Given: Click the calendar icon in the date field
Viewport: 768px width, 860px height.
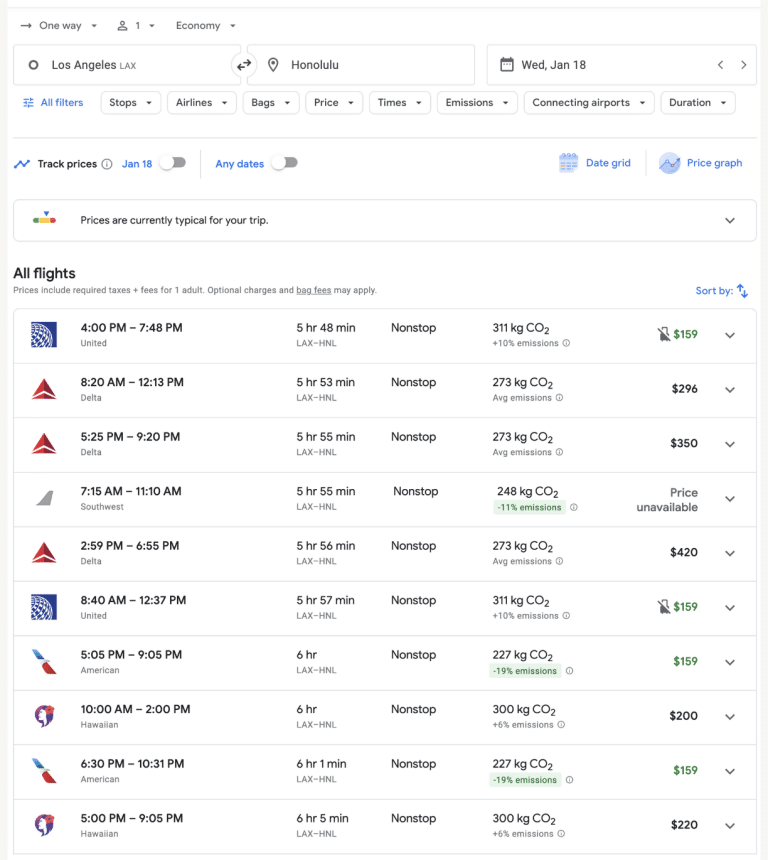Looking at the screenshot, I should click(x=508, y=64).
